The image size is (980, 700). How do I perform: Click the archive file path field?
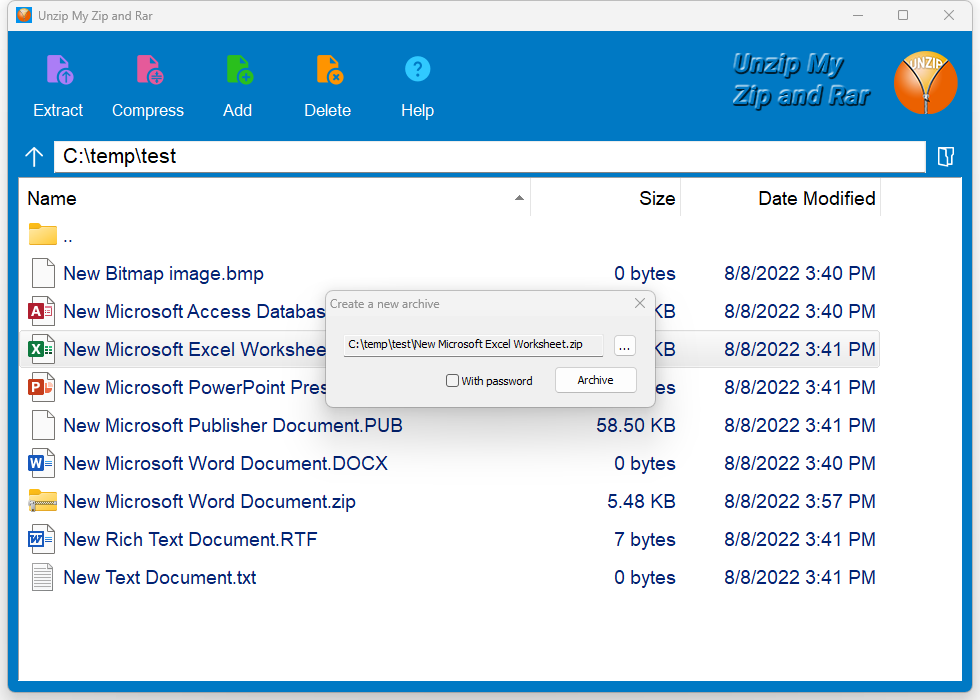coord(473,345)
